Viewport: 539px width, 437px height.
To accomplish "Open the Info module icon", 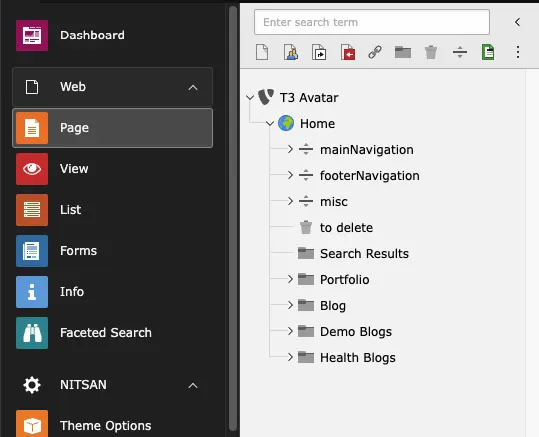I will click(x=32, y=292).
